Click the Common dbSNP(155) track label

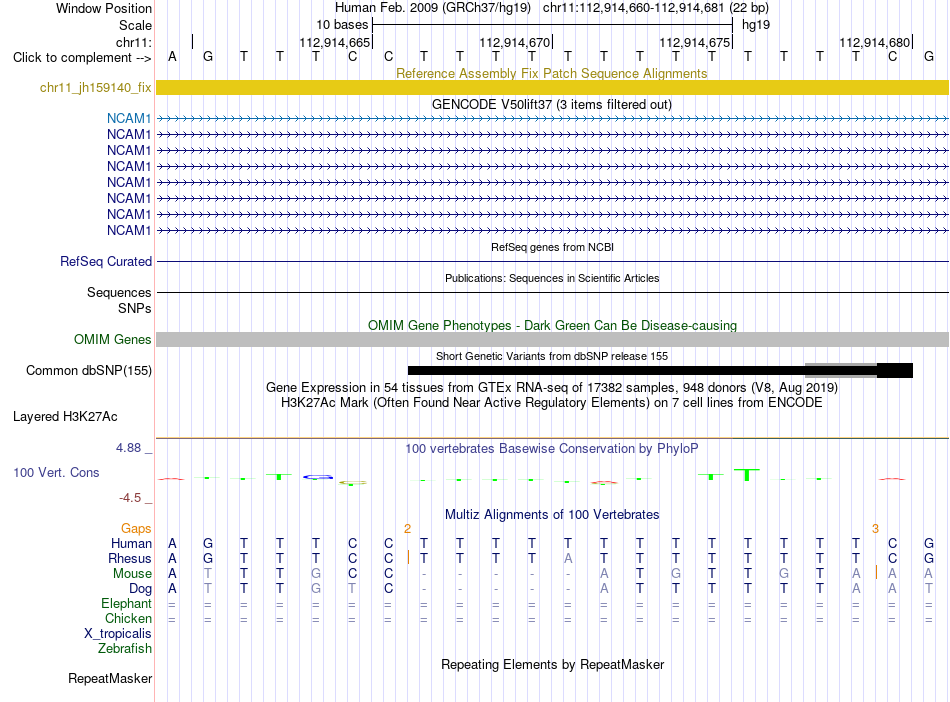click(88, 371)
